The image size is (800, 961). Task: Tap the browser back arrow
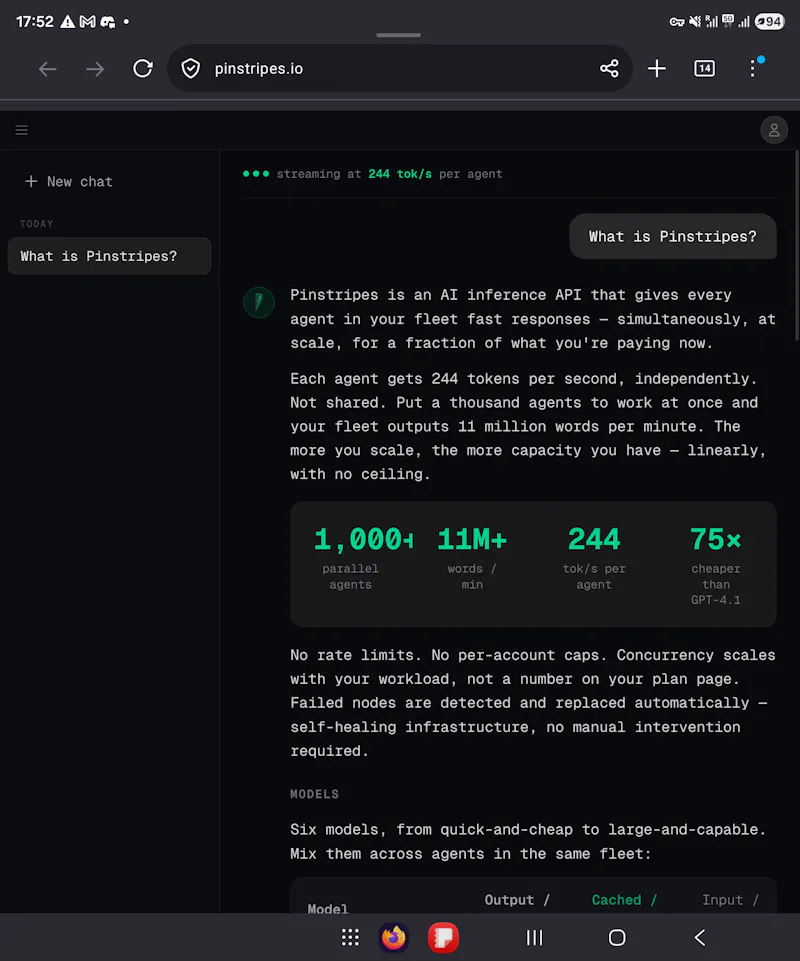click(48, 69)
